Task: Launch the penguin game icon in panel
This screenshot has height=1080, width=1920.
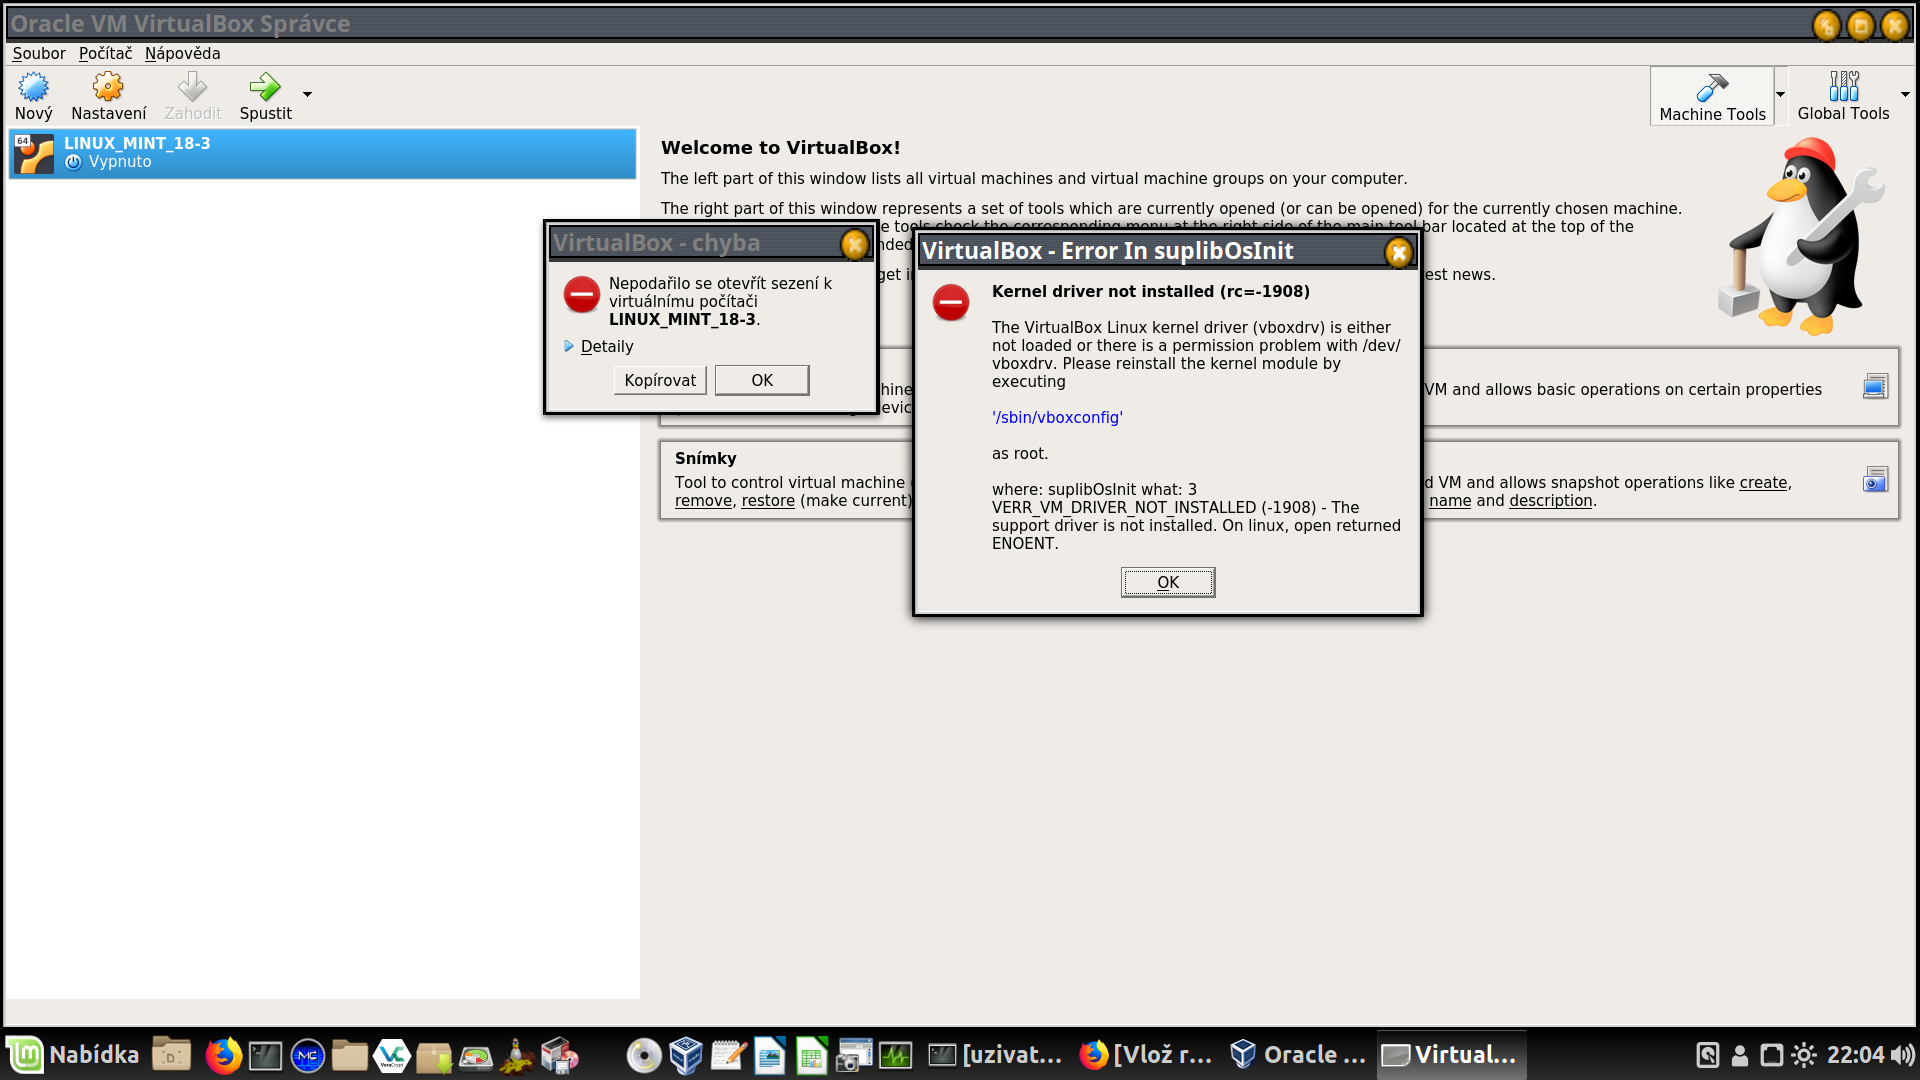Action: click(517, 1055)
